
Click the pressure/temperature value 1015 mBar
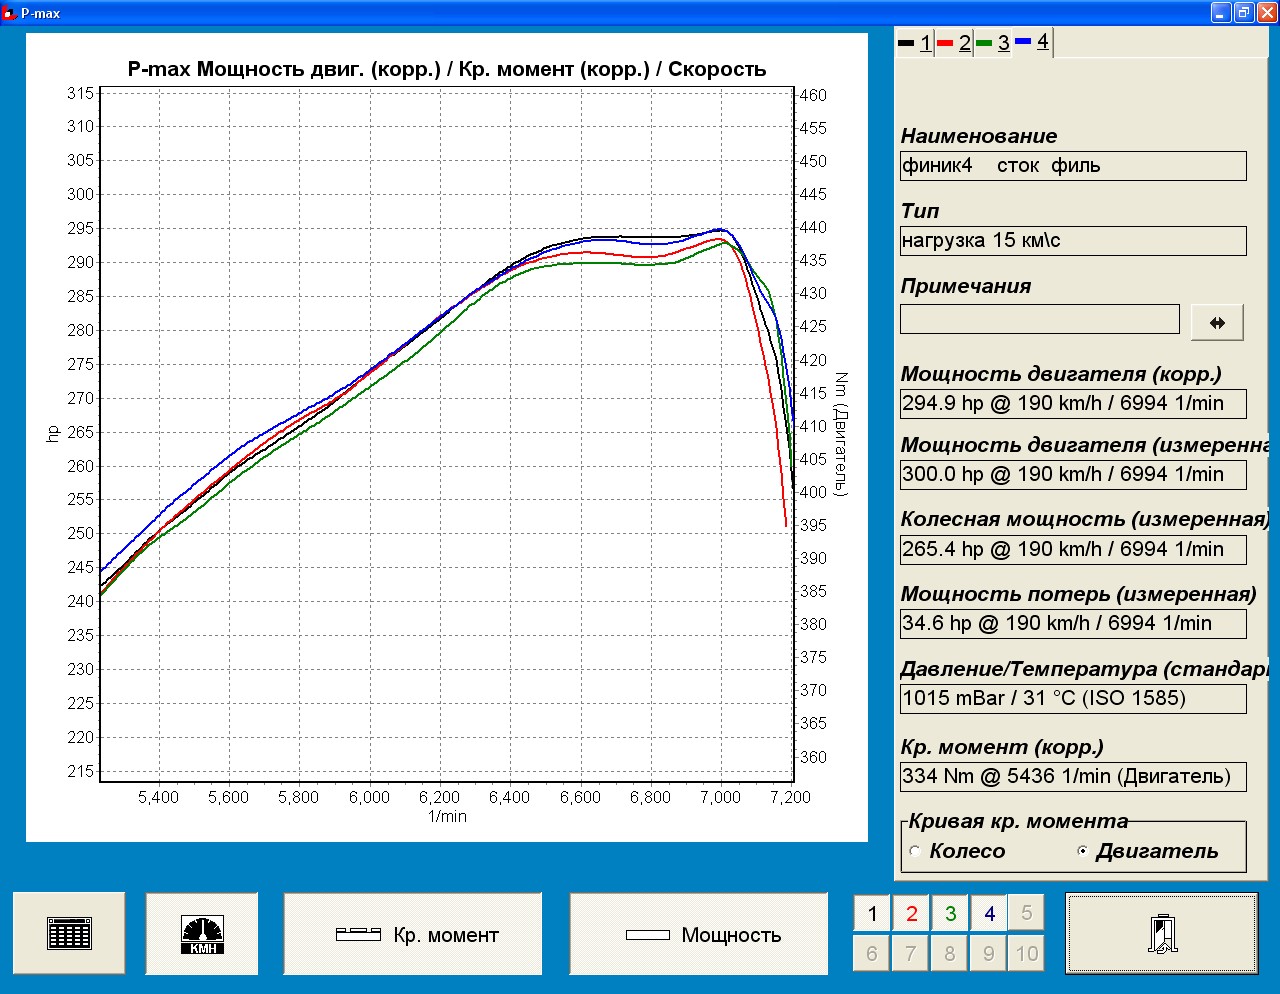coord(1073,699)
